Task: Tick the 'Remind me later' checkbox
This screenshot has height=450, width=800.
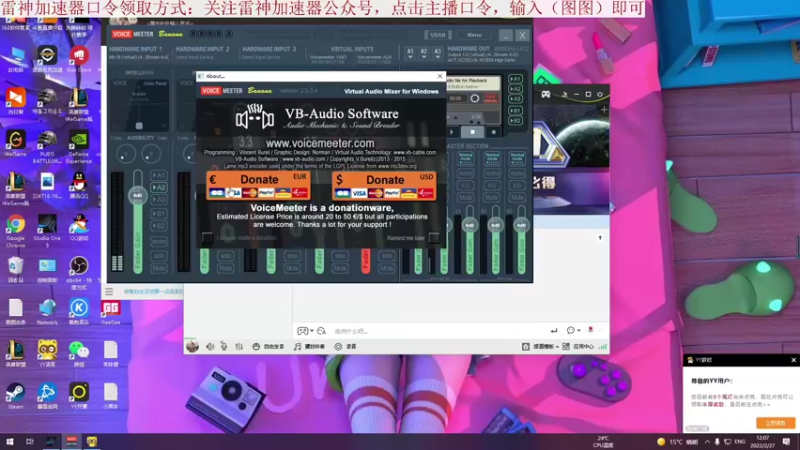Action: coord(434,238)
